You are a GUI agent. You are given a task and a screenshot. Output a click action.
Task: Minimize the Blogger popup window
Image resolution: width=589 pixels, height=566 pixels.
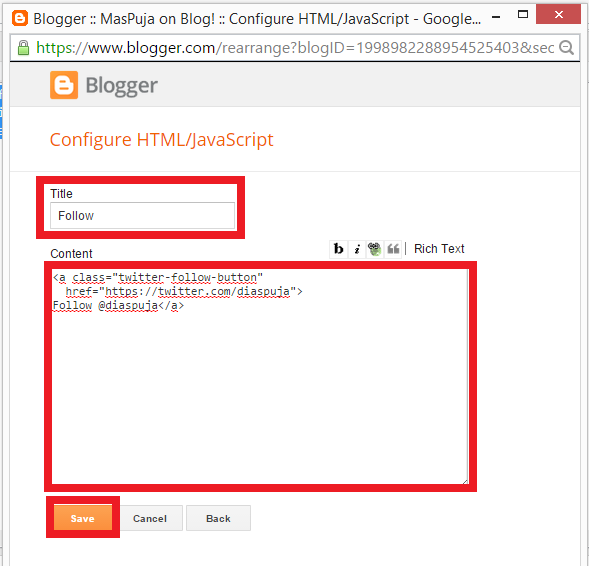pos(496,17)
